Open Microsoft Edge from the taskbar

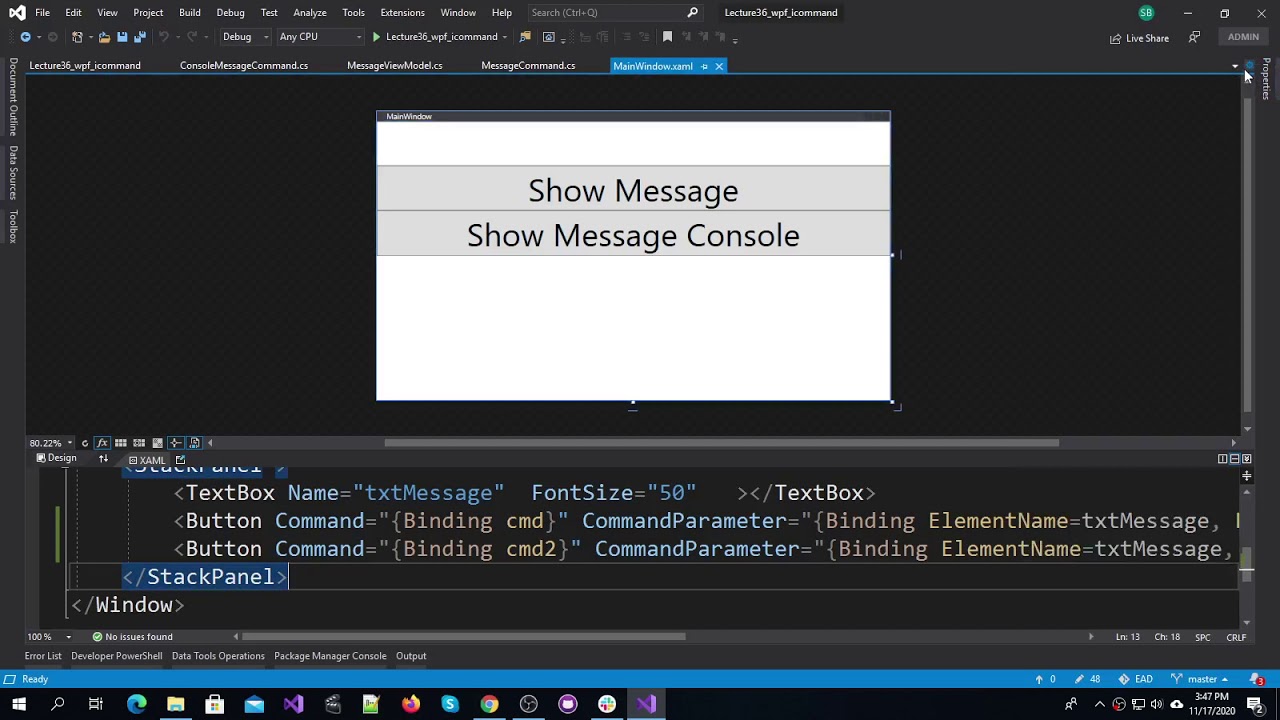pyautogui.click(x=136, y=704)
